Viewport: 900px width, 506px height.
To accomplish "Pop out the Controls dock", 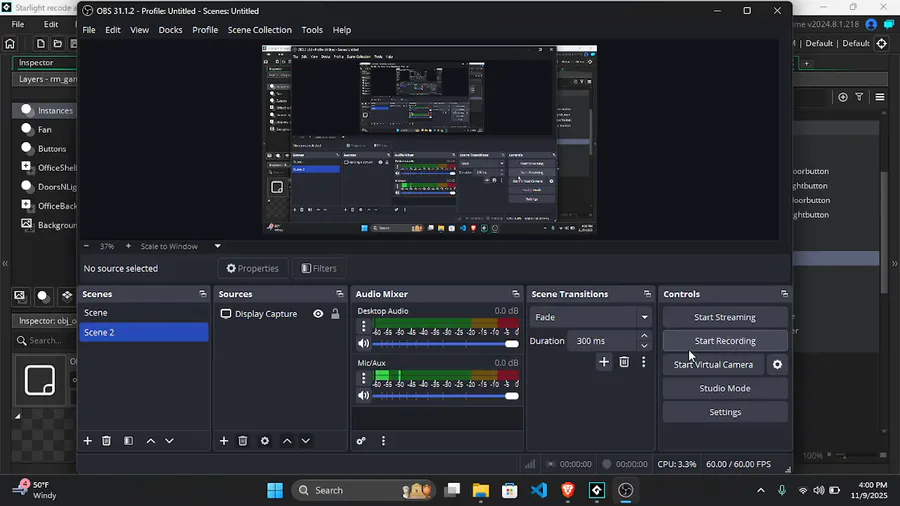I will pyautogui.click(x=784, y=294).
